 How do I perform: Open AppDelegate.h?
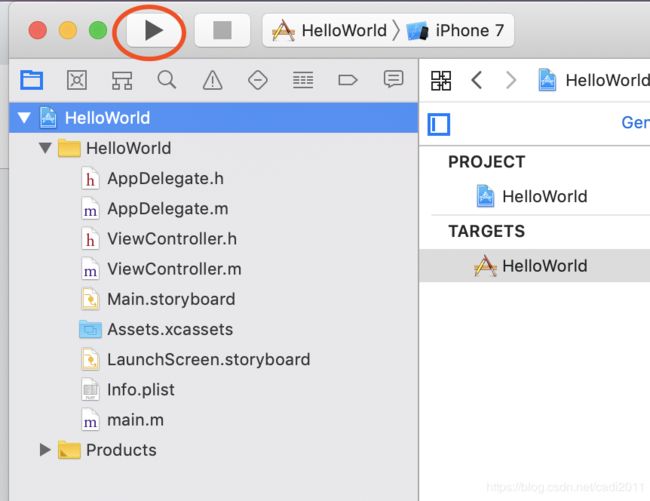point(153,179)
